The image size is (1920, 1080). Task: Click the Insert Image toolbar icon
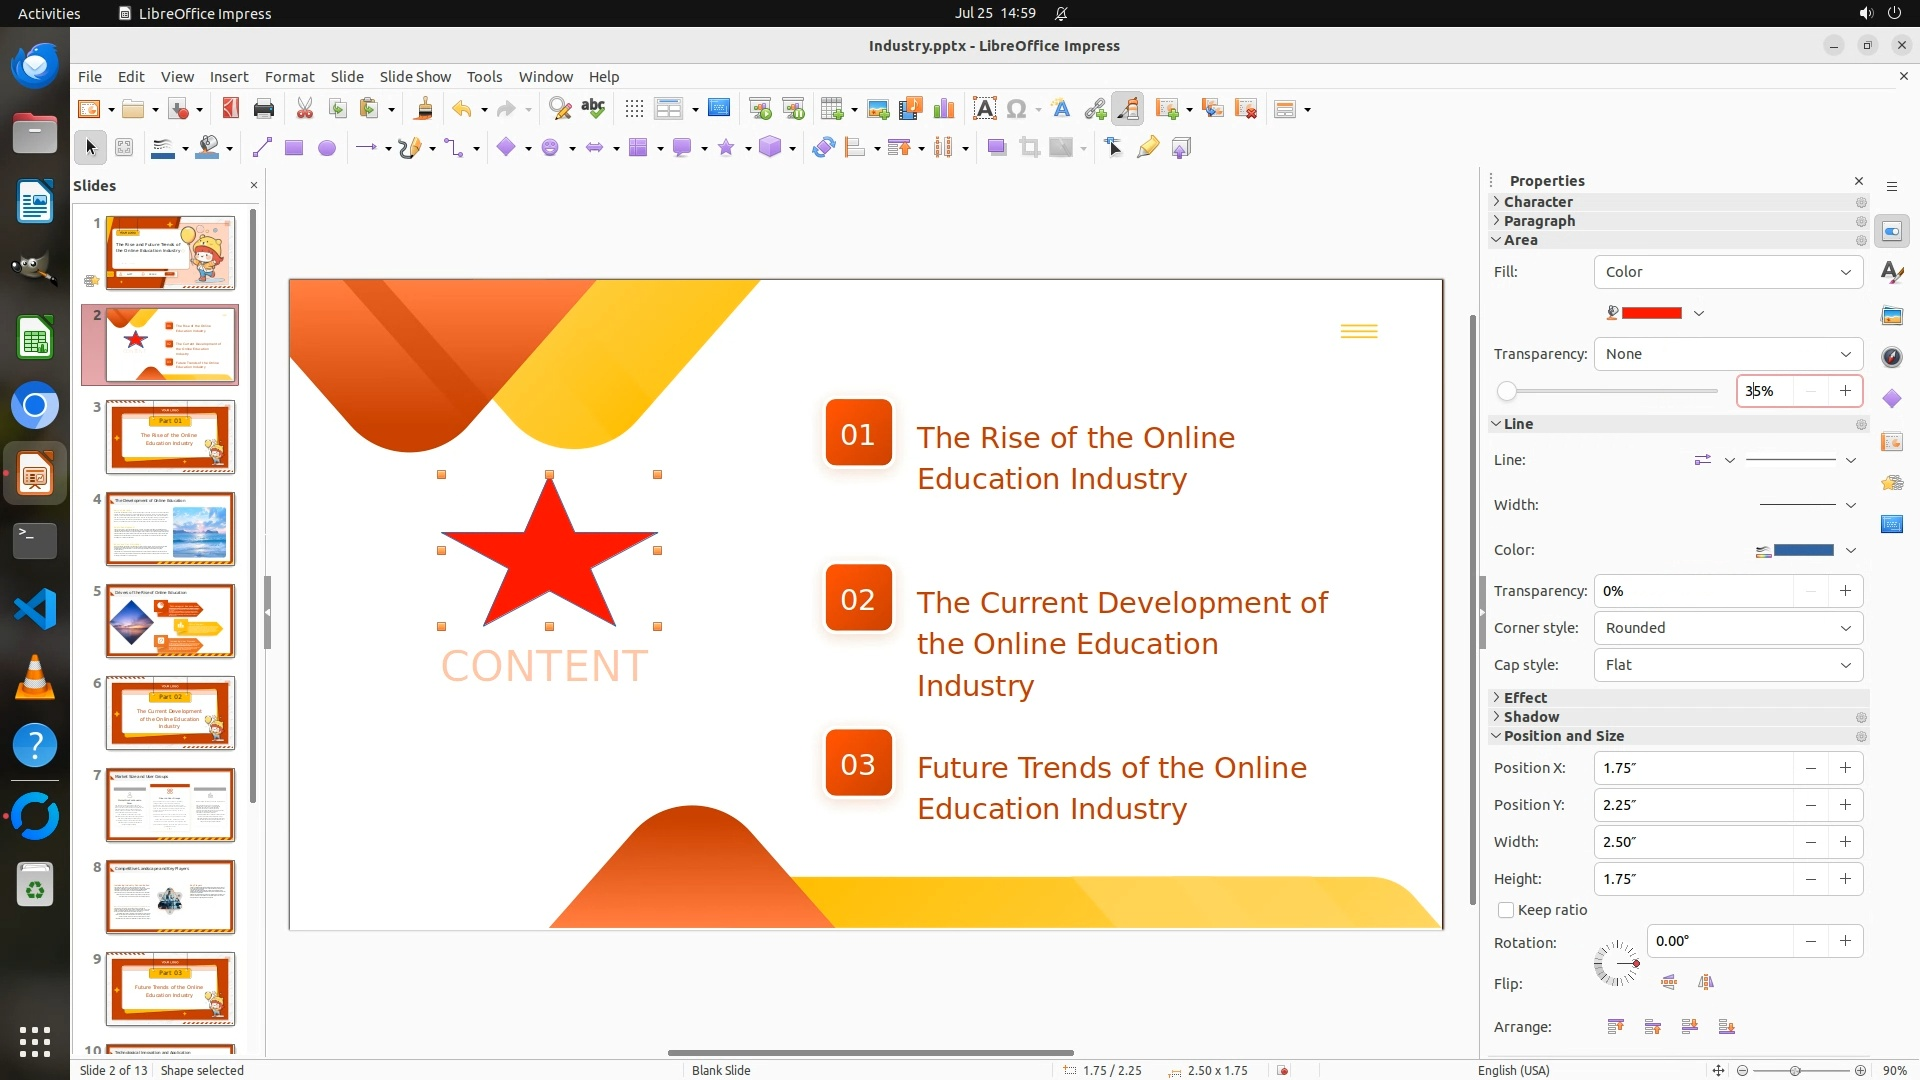878,109
